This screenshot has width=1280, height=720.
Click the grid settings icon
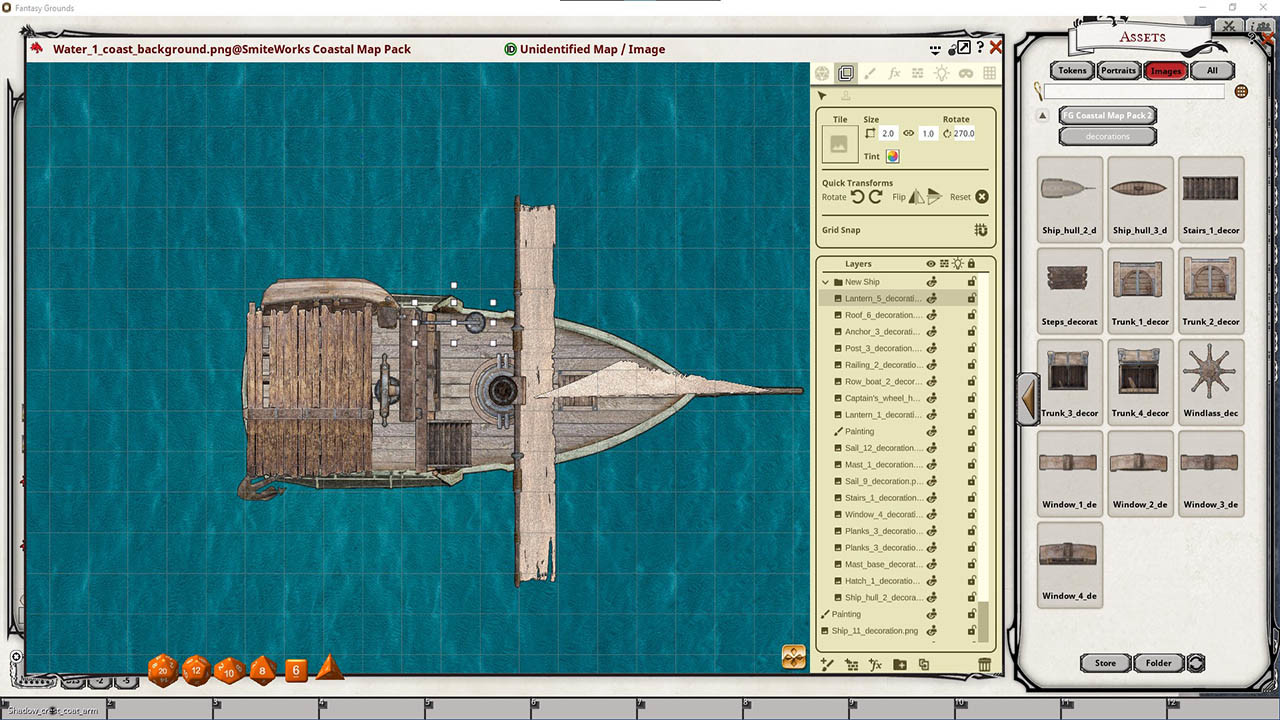[989, 74]
